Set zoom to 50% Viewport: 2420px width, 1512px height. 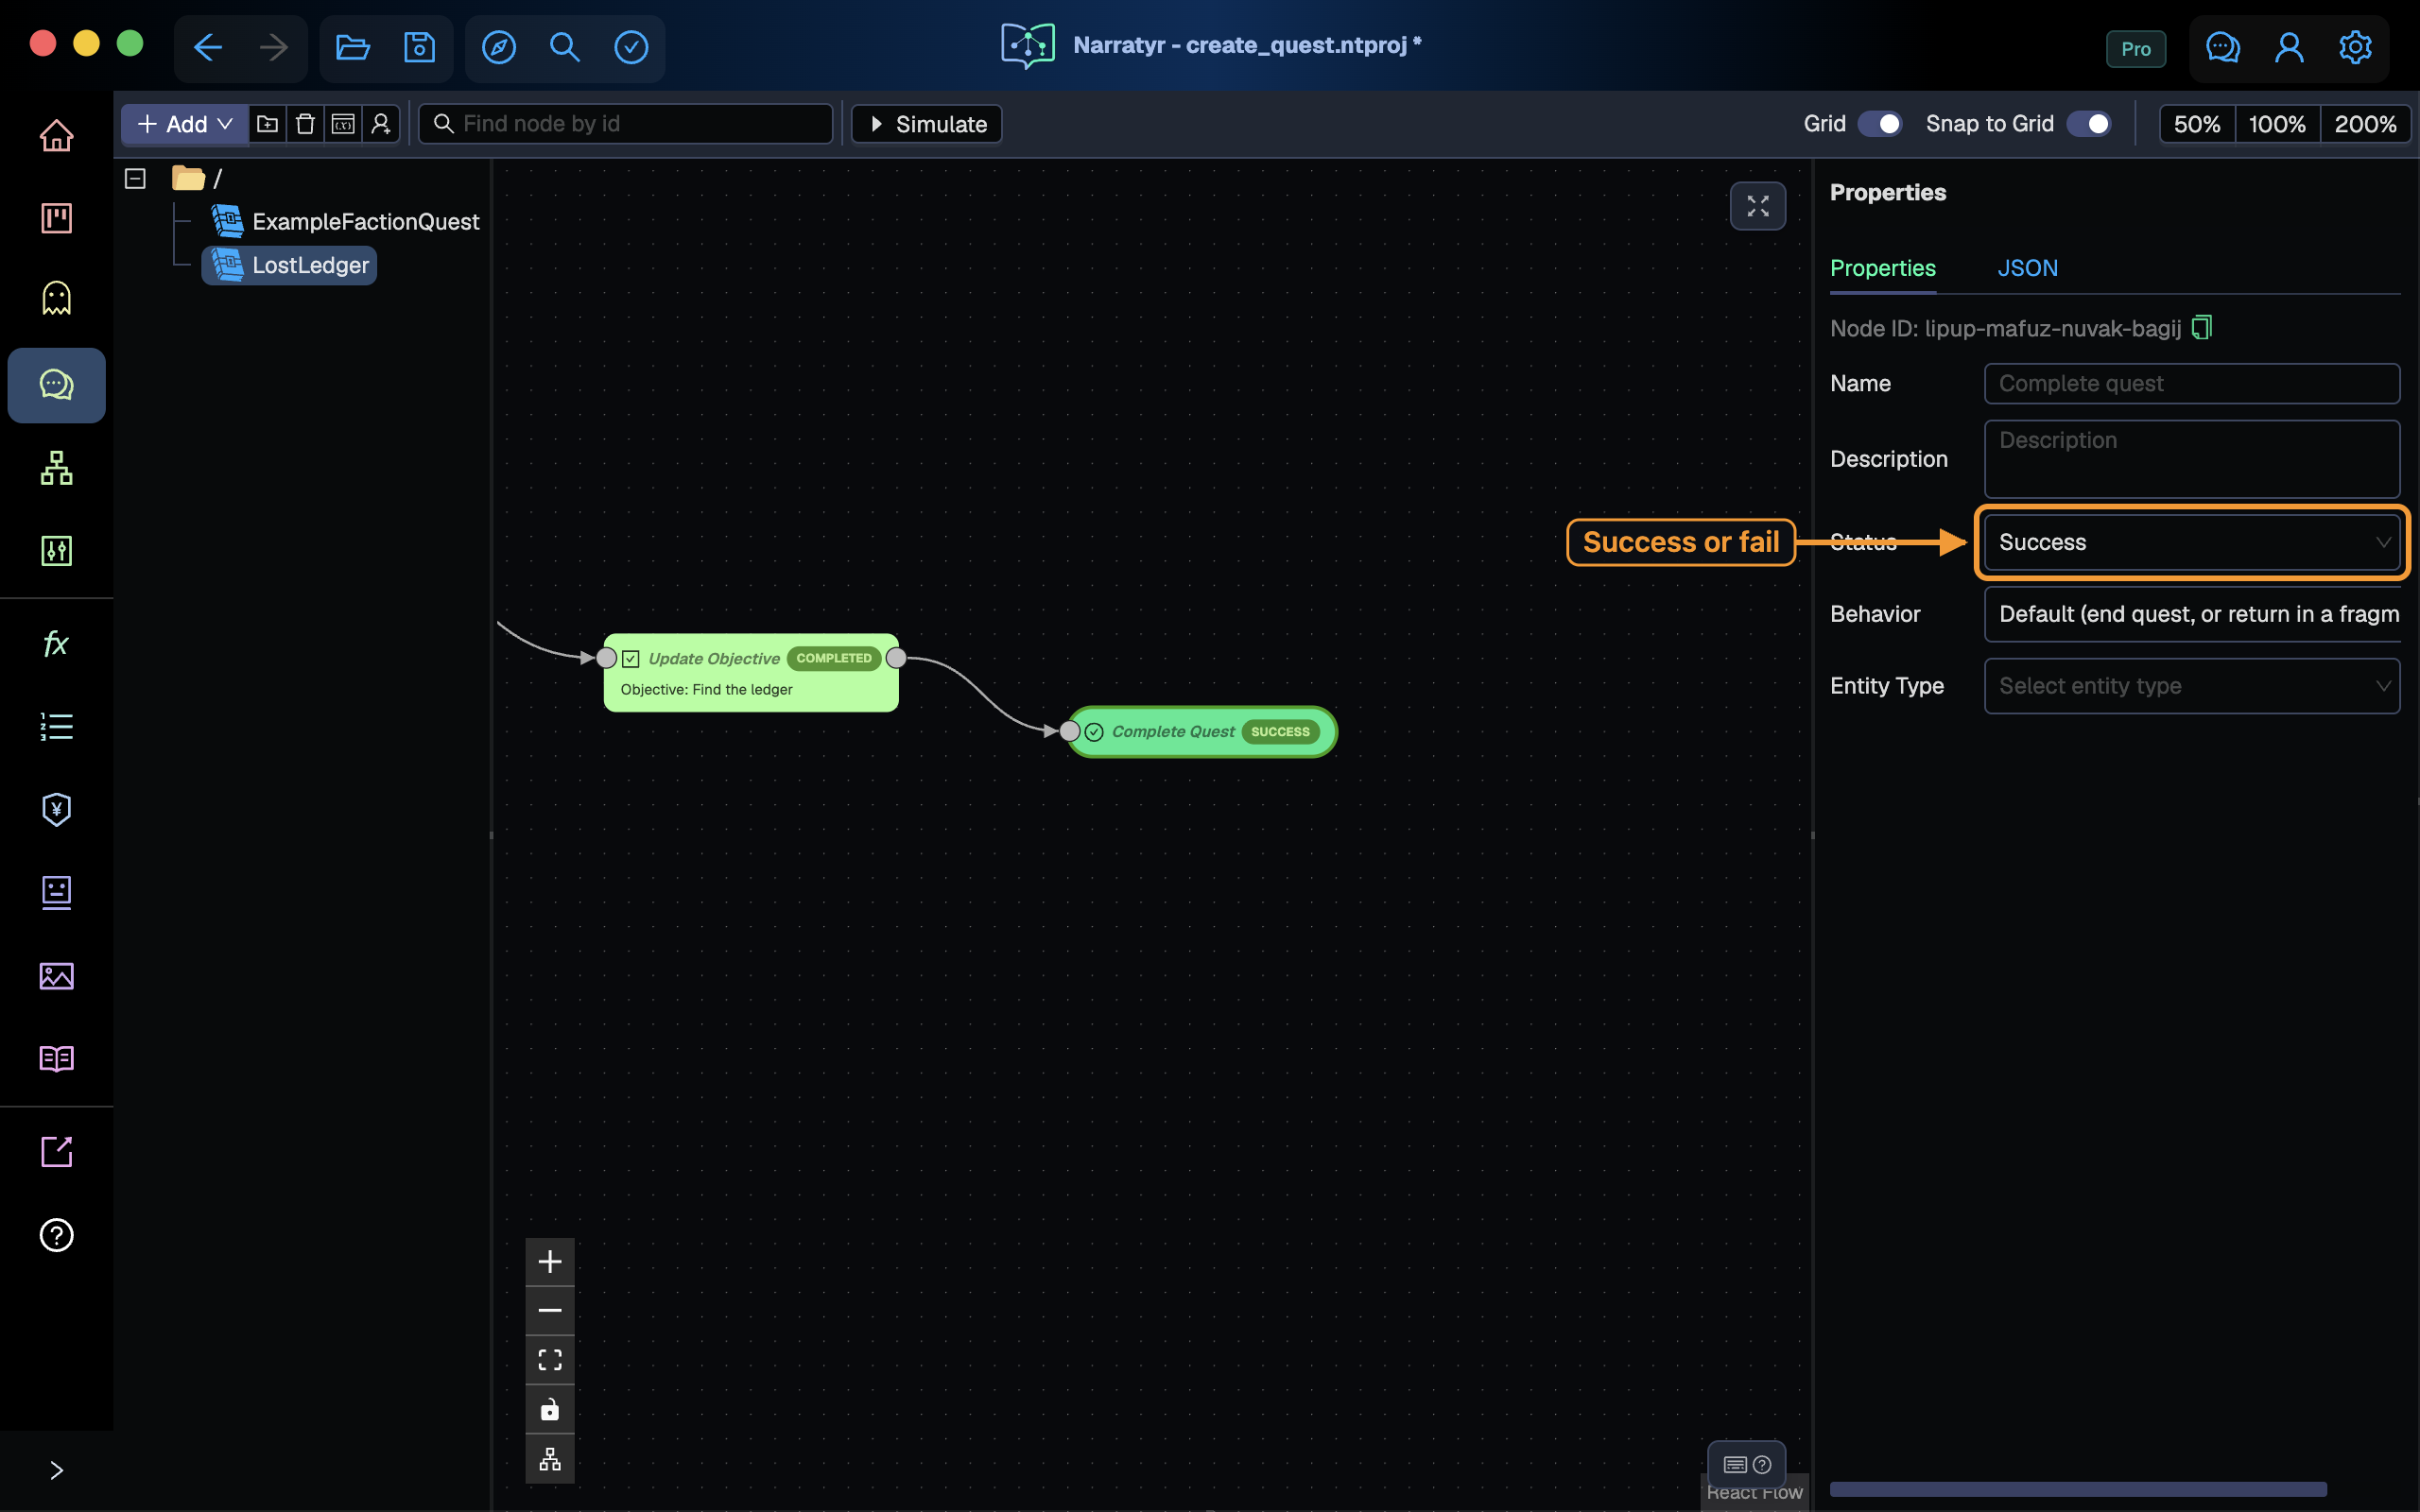[x=2197, y=124]
